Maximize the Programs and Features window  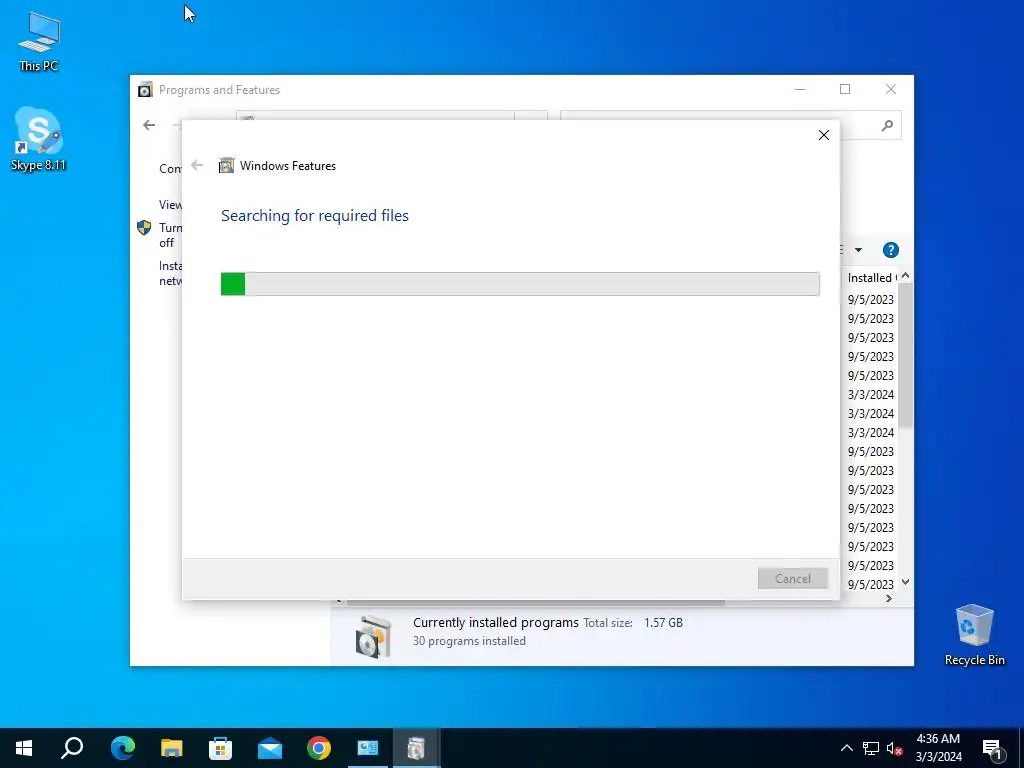pyautogui.click(x=845, y=89)
